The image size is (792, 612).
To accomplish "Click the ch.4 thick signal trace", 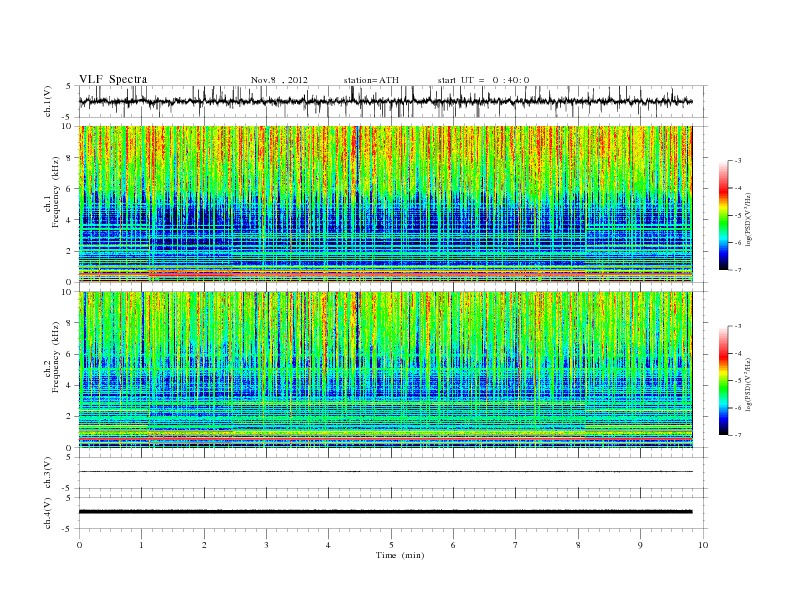I will [385, 512].
